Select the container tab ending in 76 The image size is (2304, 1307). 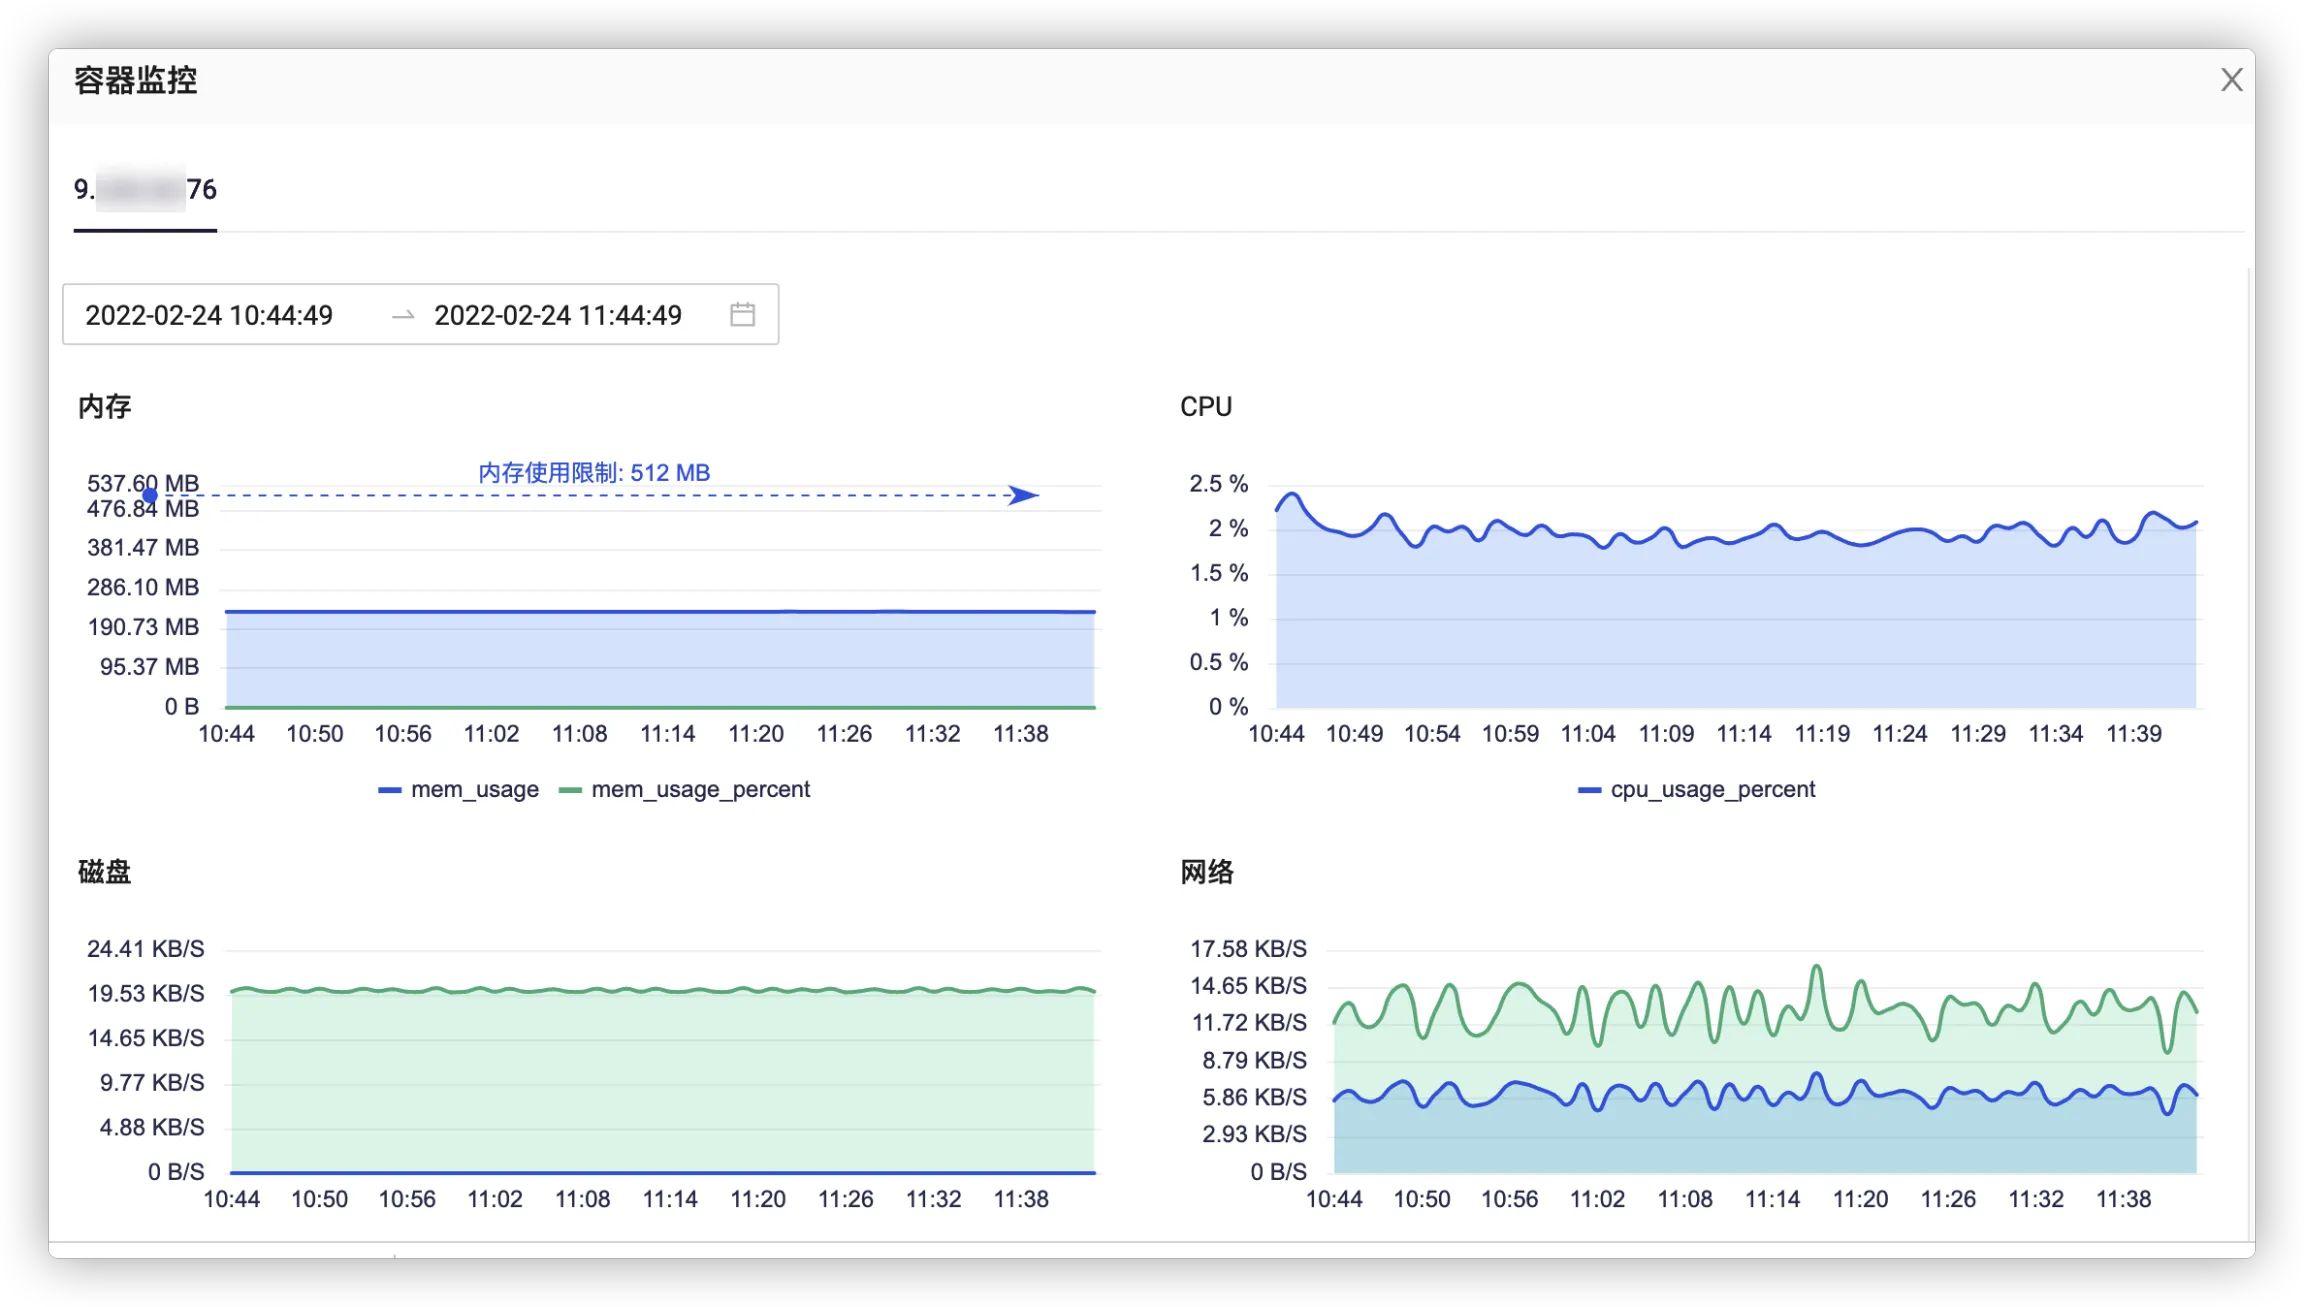tap(145, 190)
